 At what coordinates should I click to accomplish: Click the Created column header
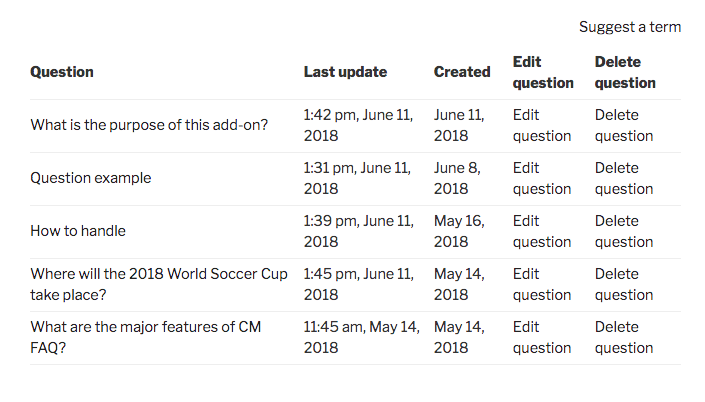(462, 72)
